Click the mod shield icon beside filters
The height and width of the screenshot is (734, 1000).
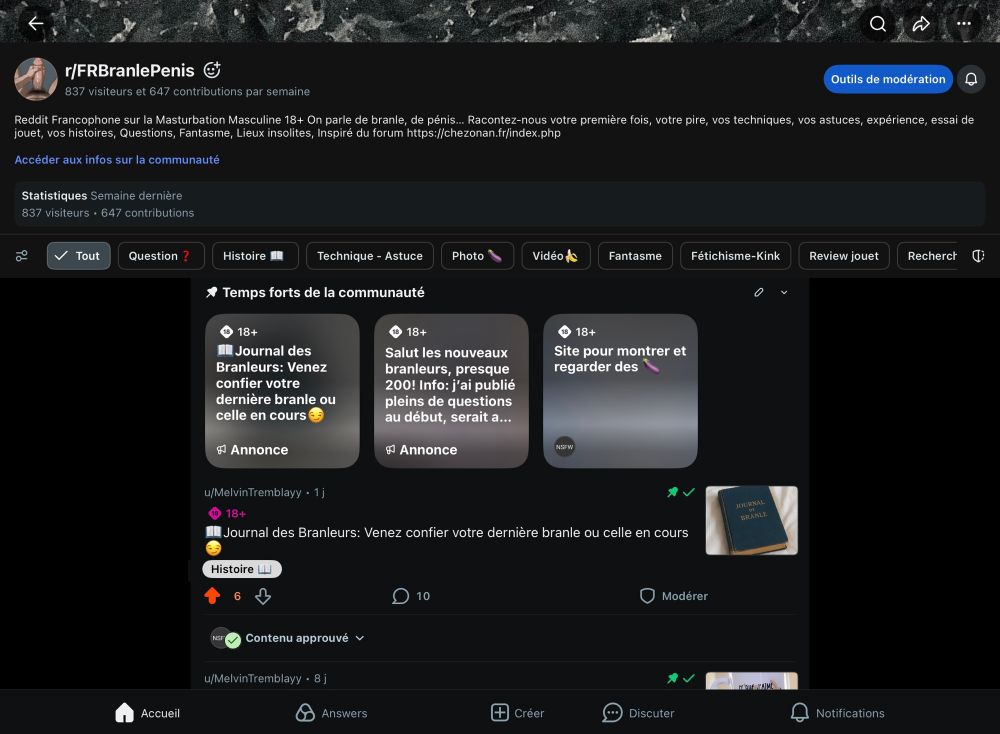click(978, 256)
